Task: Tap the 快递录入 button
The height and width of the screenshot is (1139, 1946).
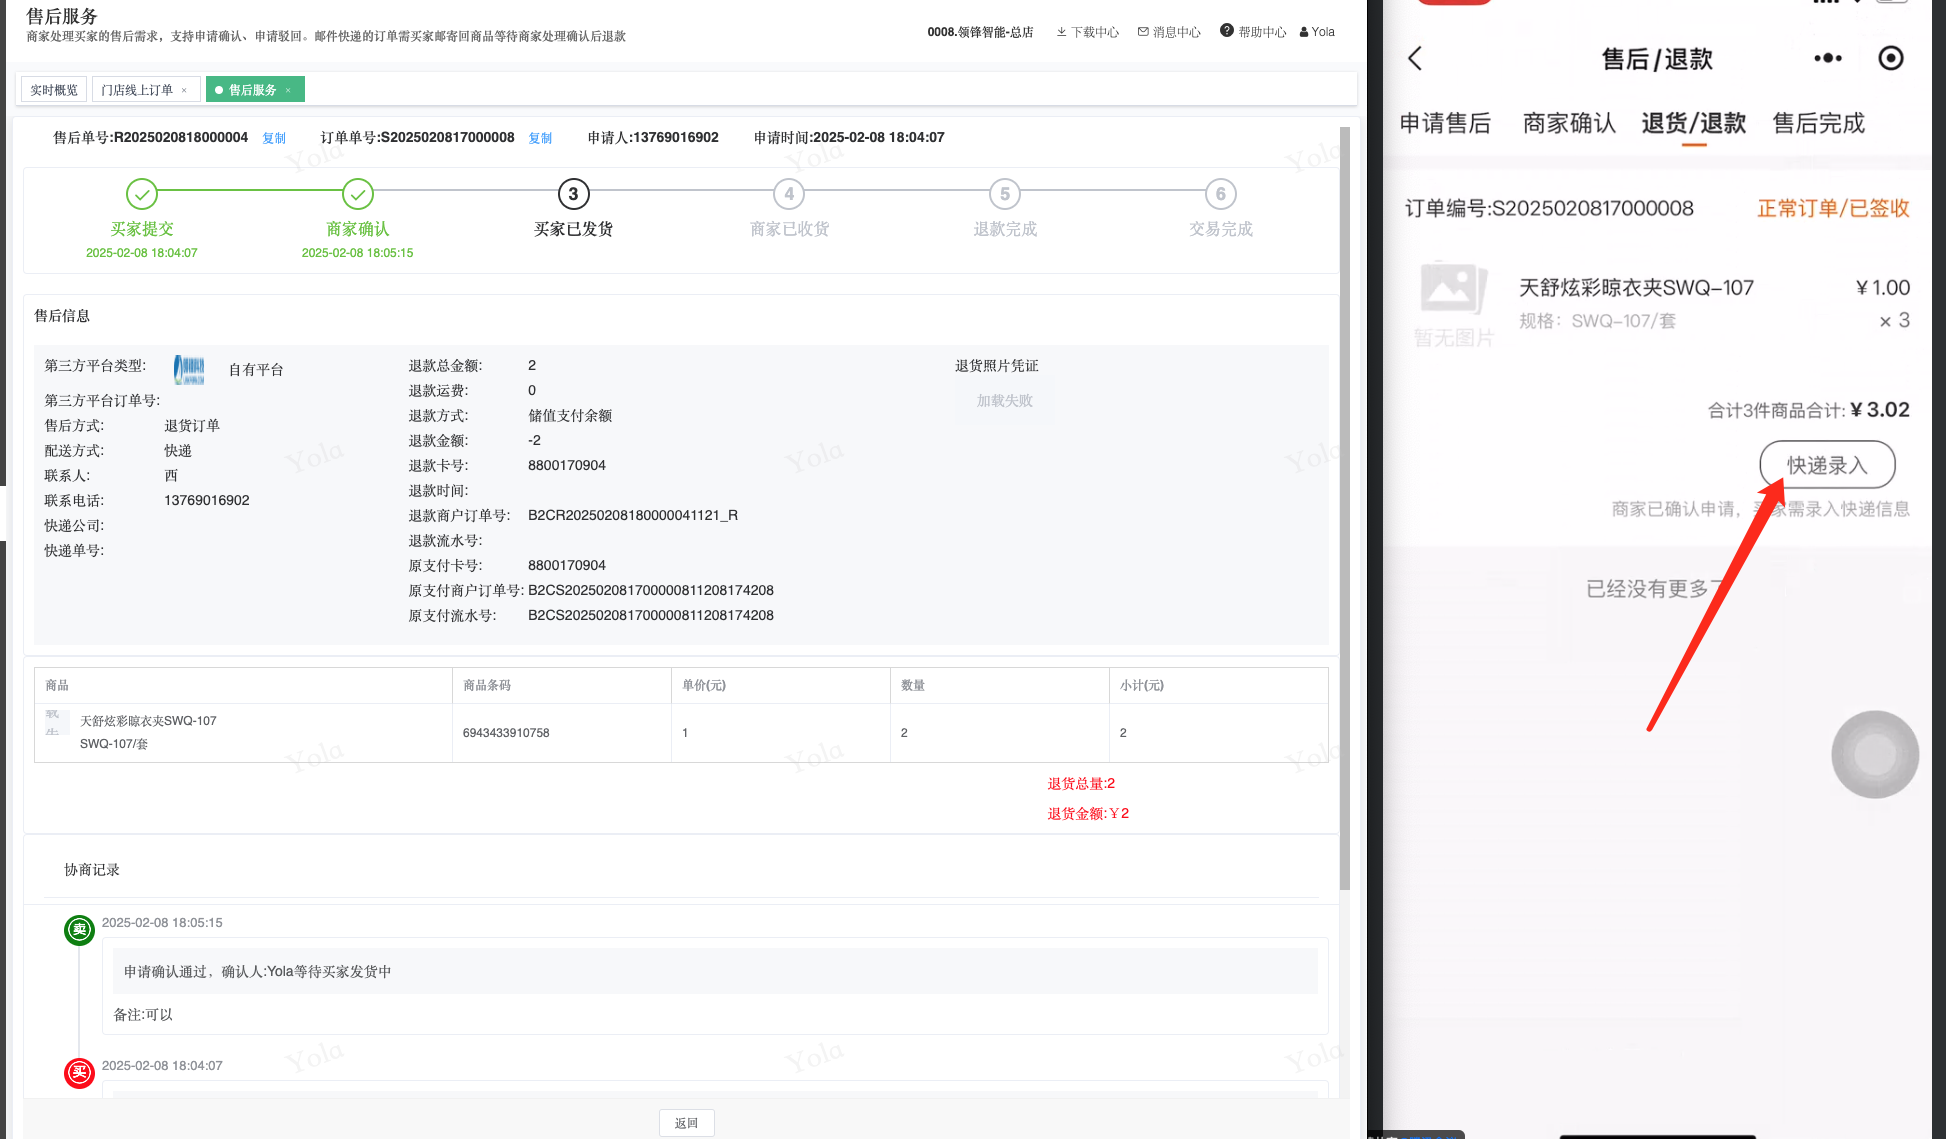Action: tap(1826, 465)
